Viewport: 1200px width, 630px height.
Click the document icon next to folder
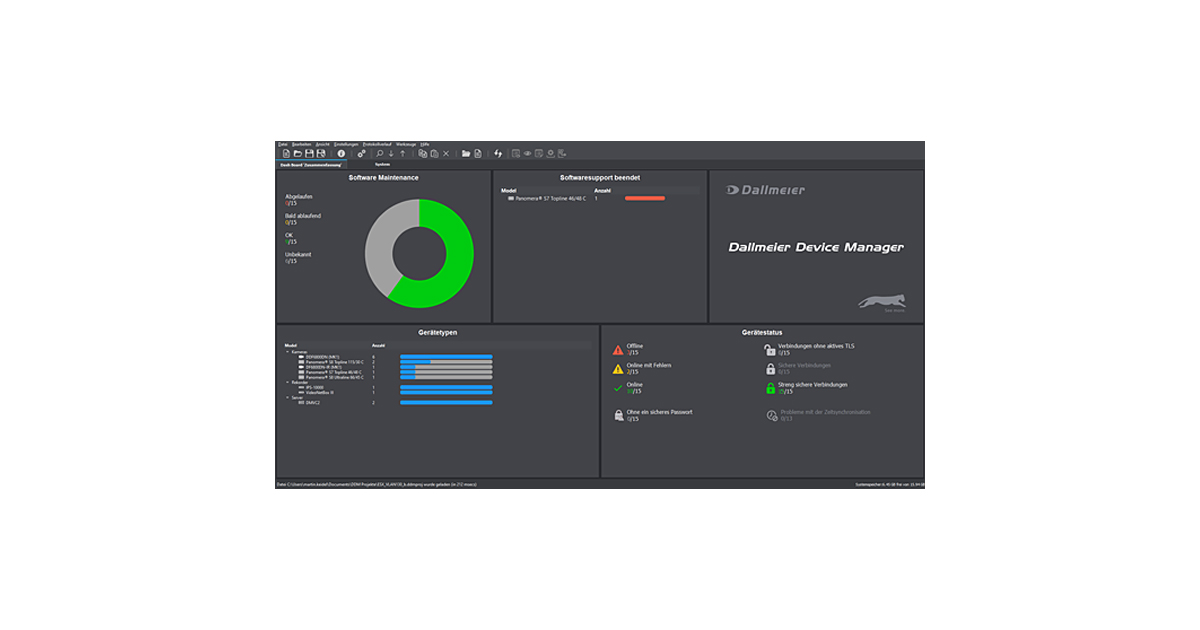pos(478,153)
